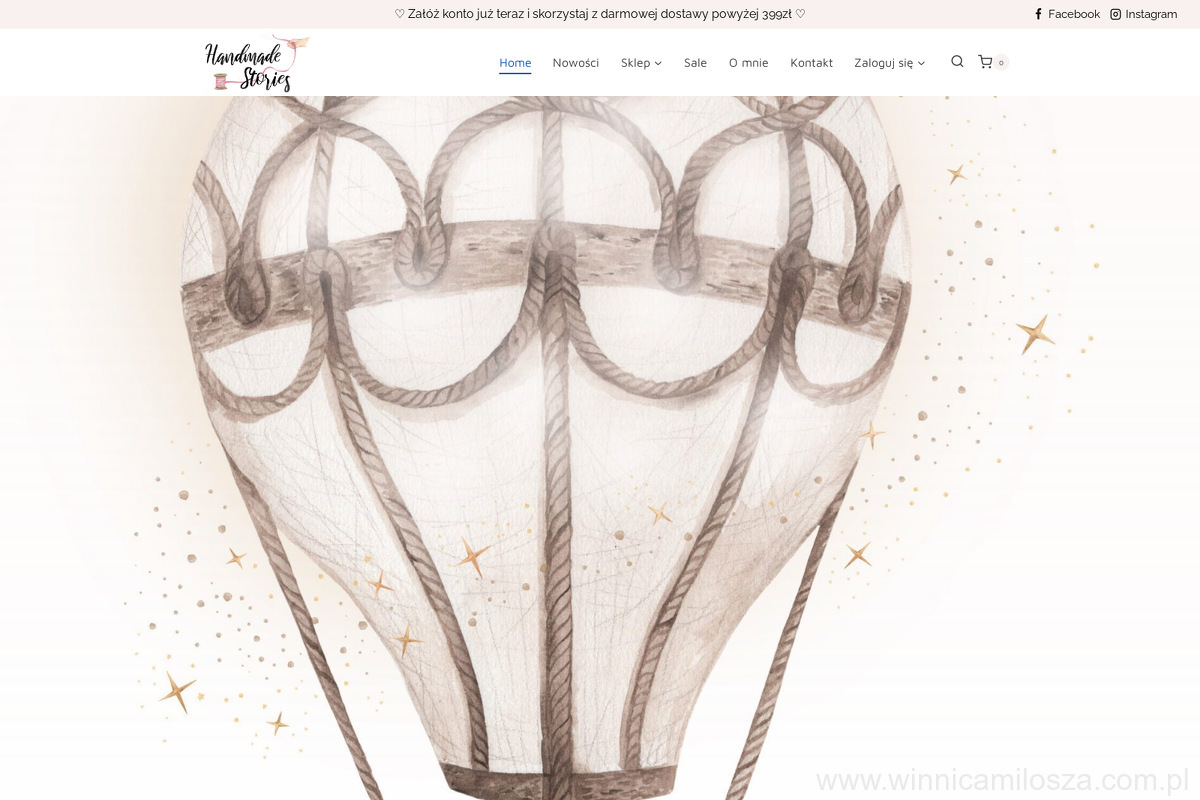Open the search magnifier icon

(957, 62)
